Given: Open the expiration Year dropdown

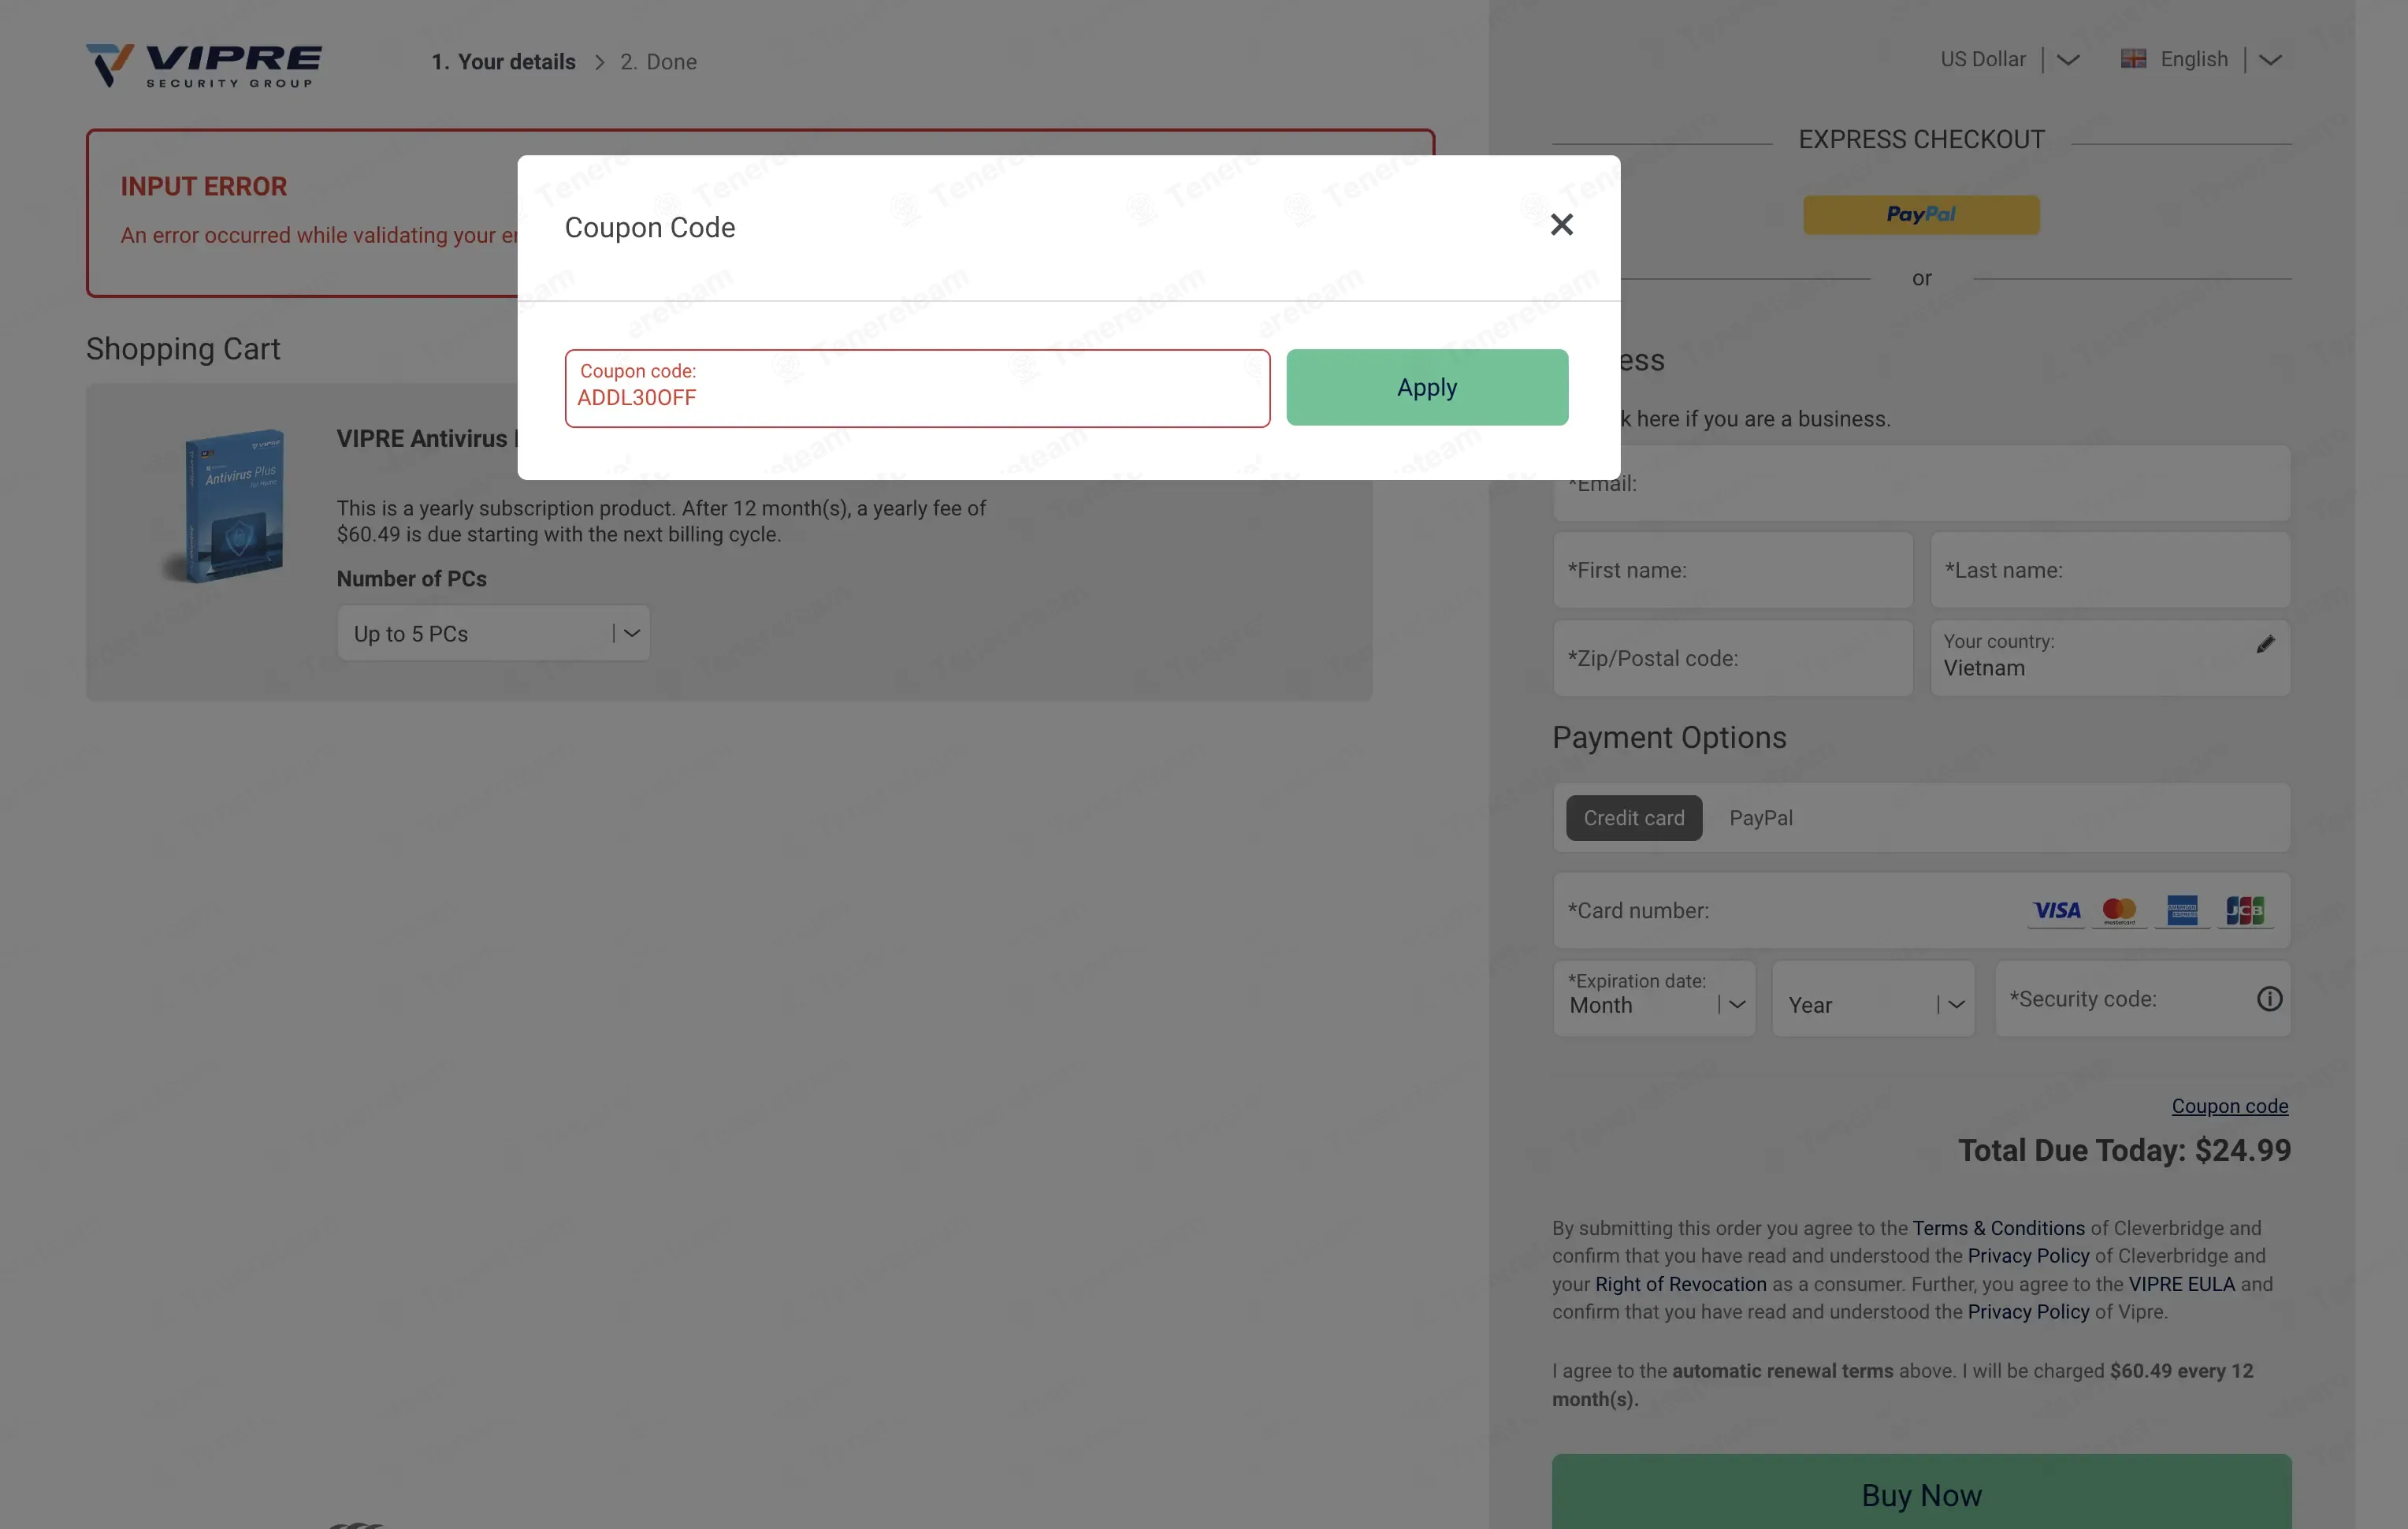Looking at the screenshot, I should (1873, 999).
